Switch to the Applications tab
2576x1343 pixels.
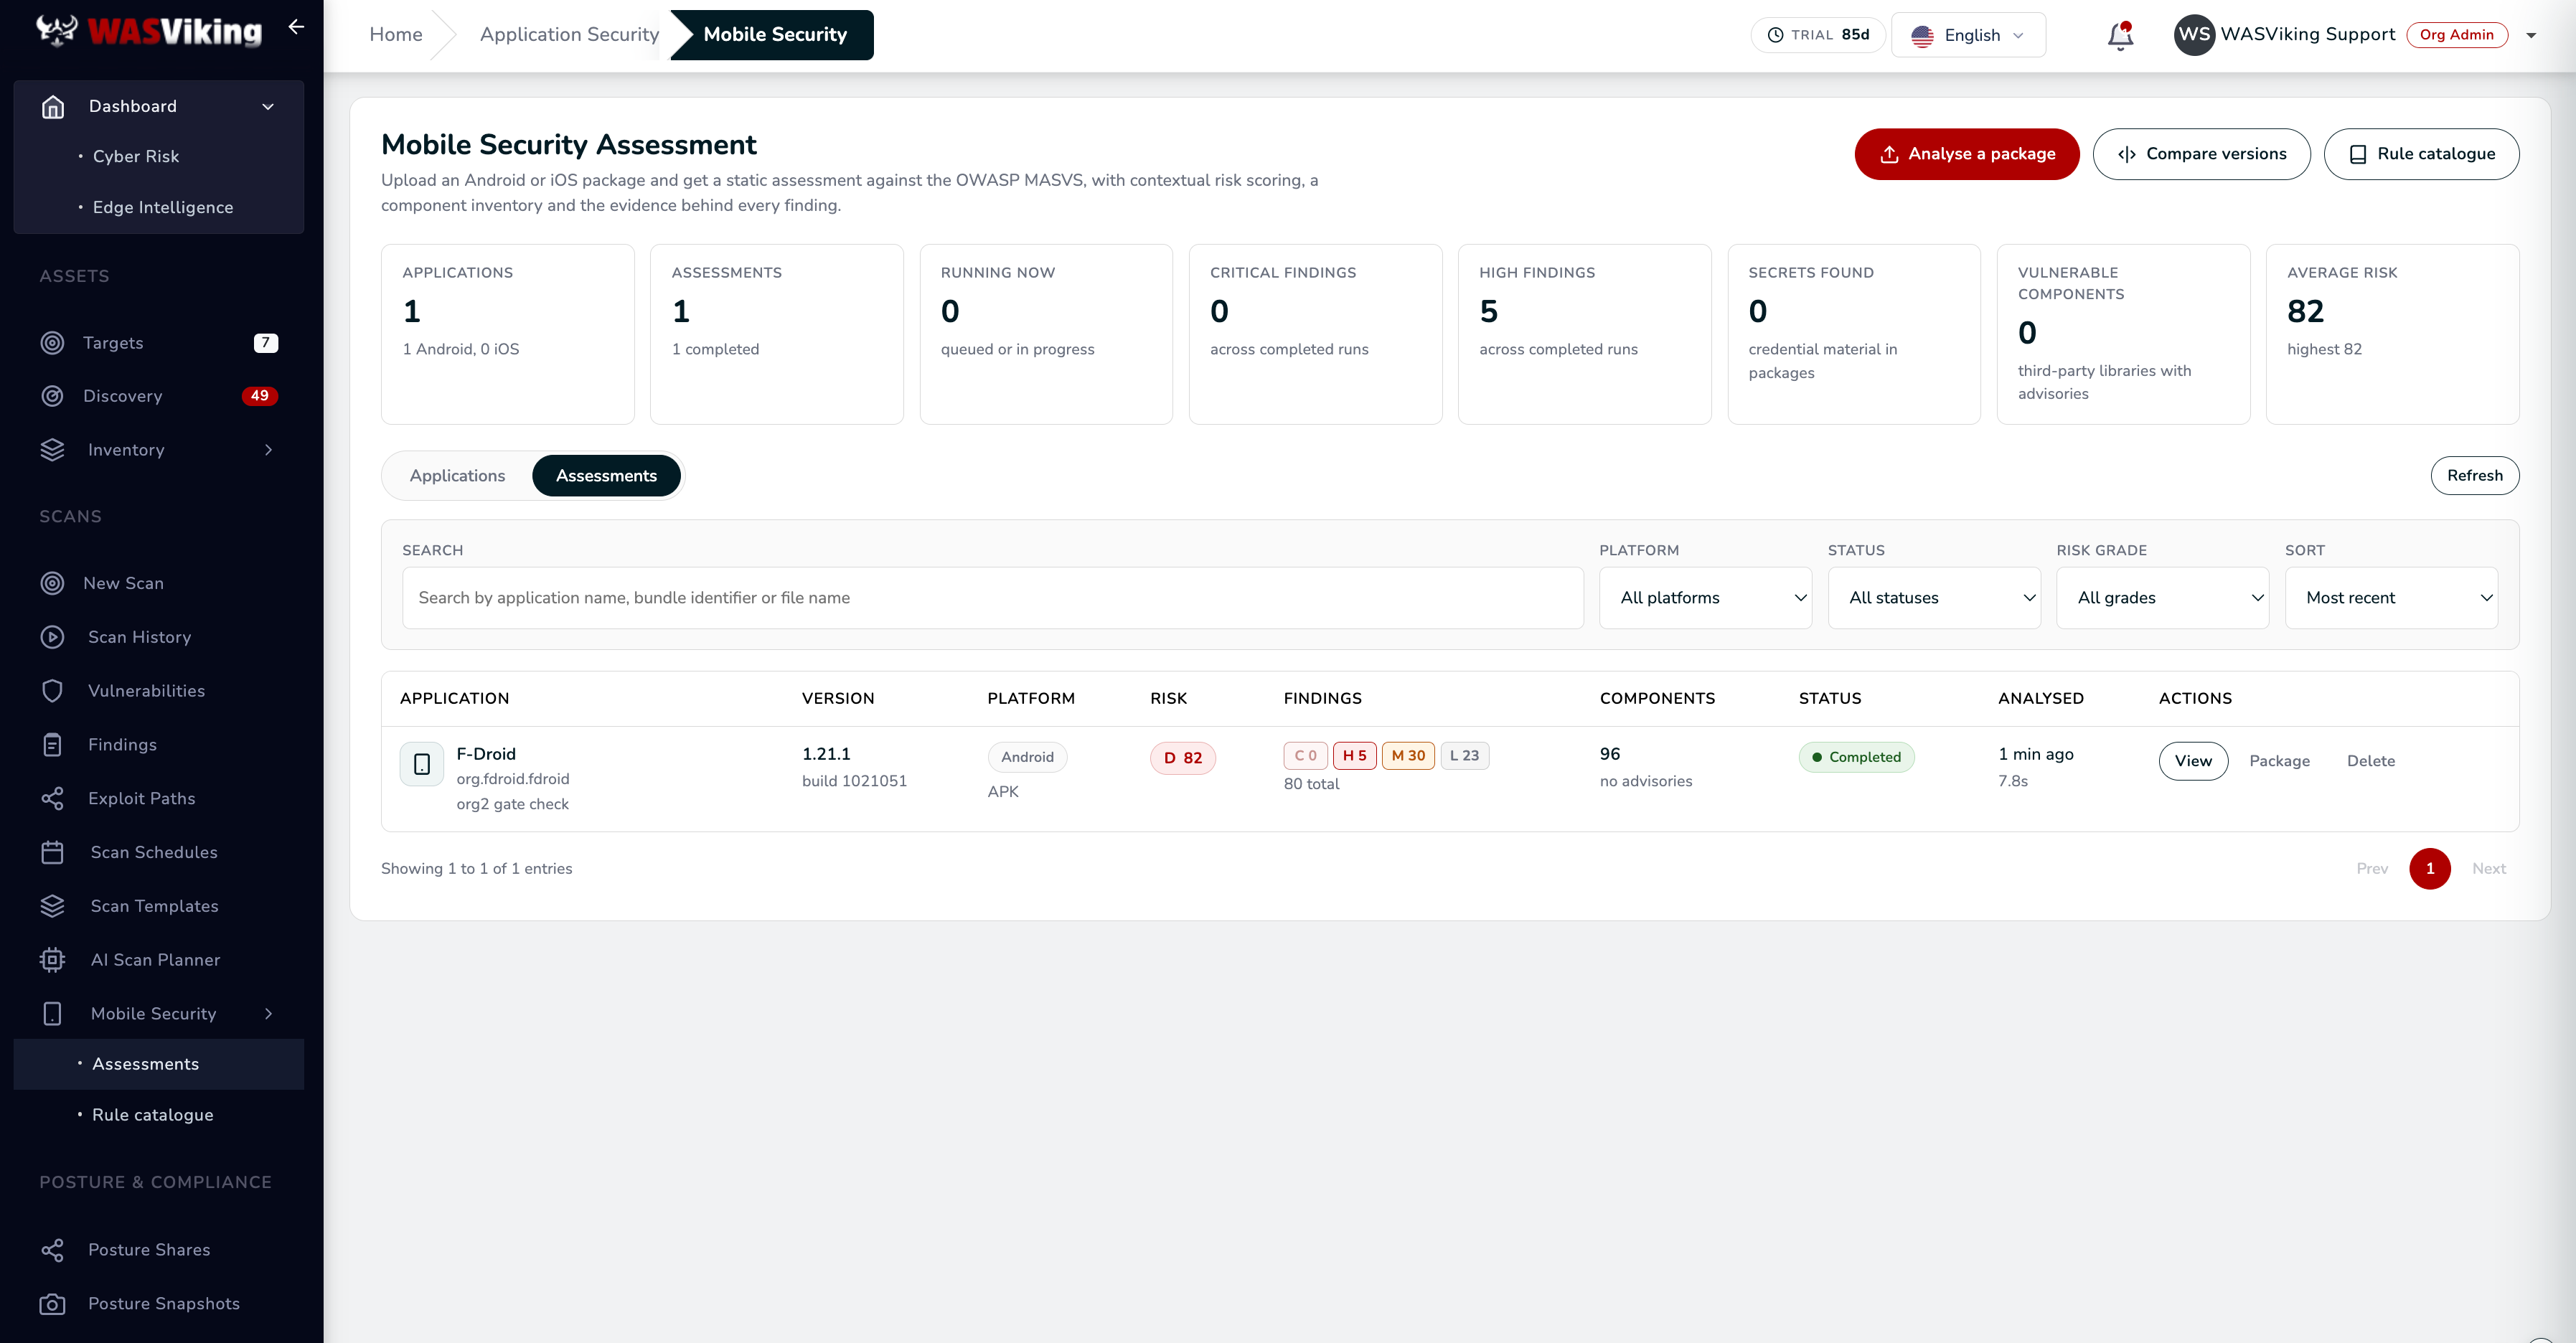click(x=457, y=476)
